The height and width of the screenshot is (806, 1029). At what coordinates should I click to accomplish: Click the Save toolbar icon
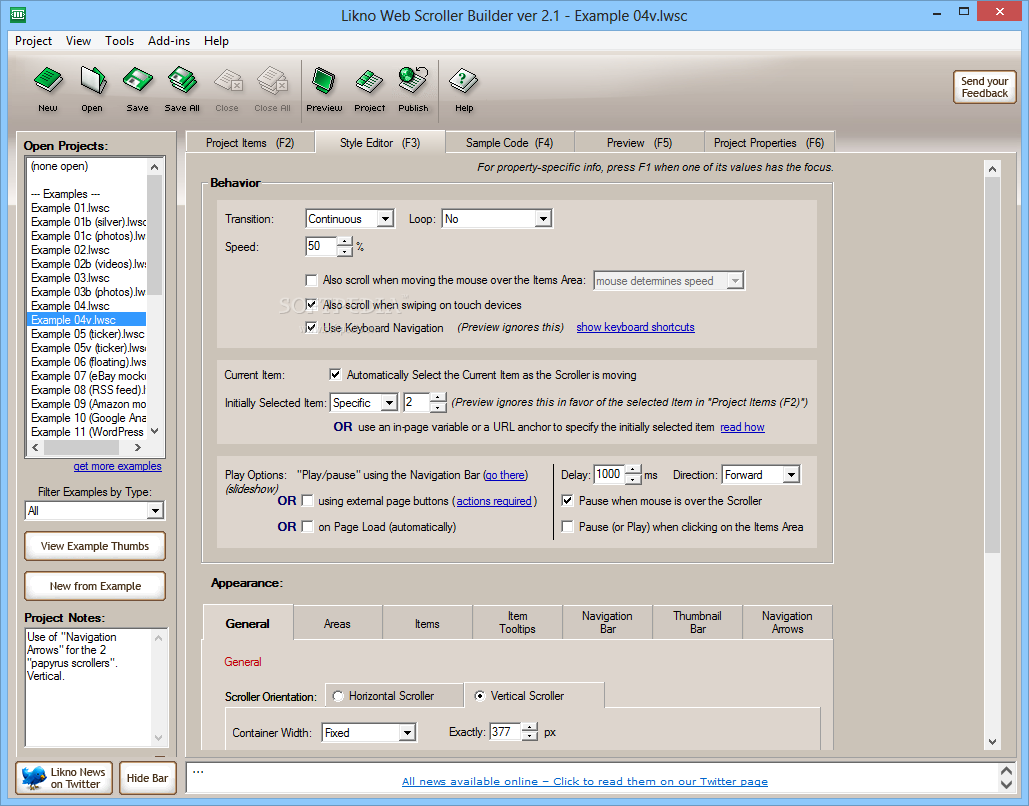point(137,89)
